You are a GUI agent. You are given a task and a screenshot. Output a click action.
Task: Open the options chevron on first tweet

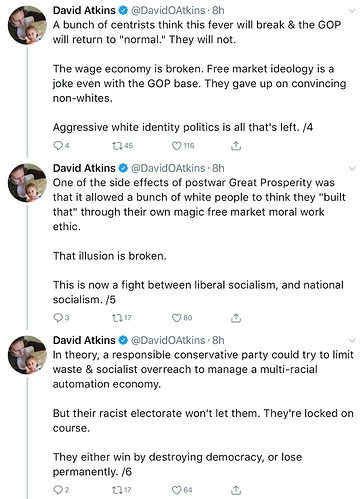coord(352,11)
